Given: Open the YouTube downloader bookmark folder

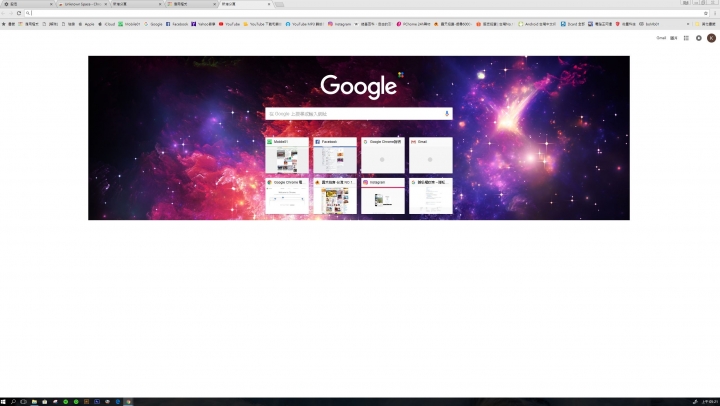Looking at the screenshot, I should point(262,24).
